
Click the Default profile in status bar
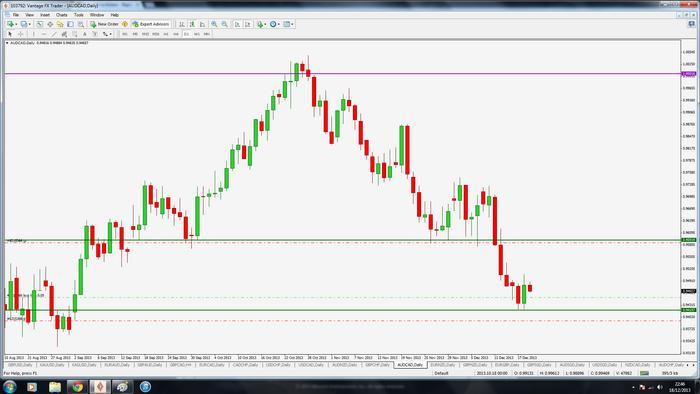coord(441,373)
